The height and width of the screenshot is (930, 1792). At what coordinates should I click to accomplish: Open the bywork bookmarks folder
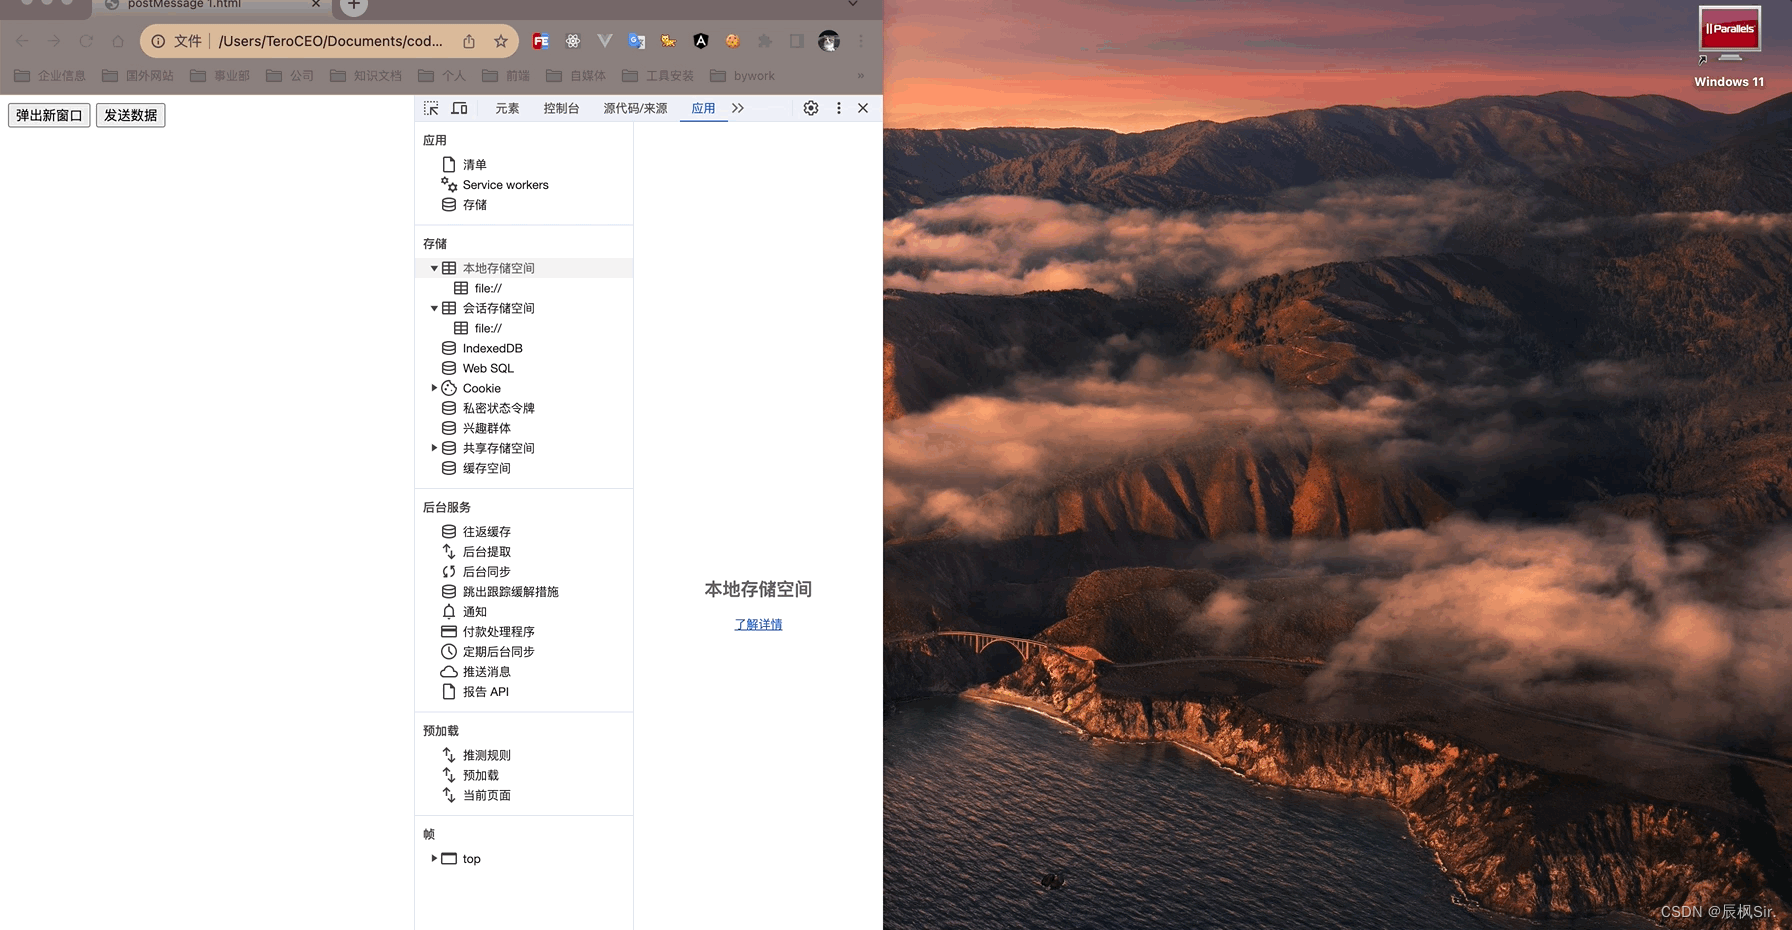743,76
